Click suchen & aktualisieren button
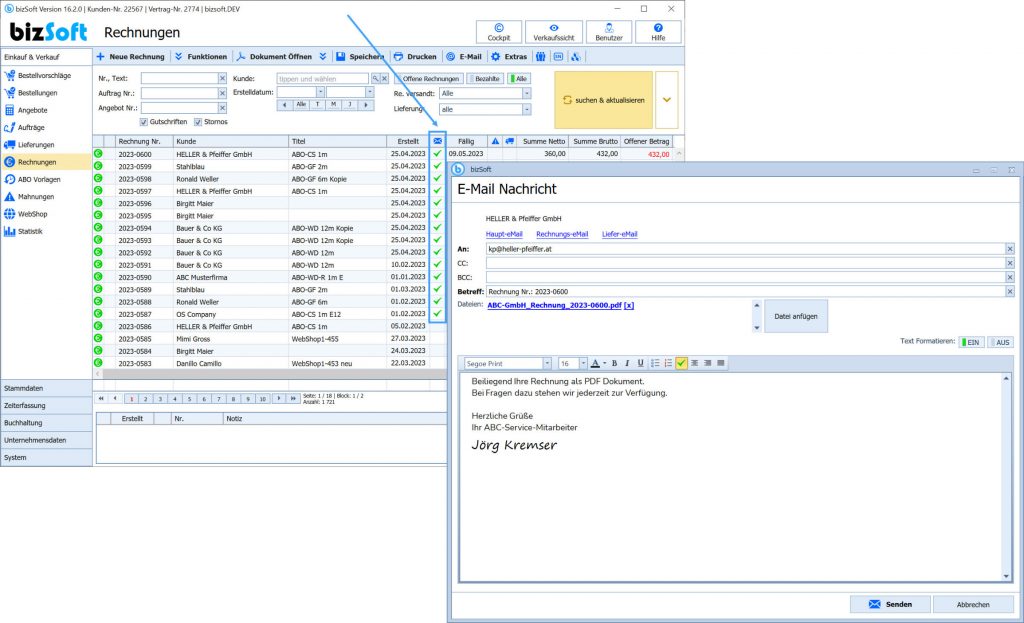This screenshot has height=623, width=1024. 603,100
